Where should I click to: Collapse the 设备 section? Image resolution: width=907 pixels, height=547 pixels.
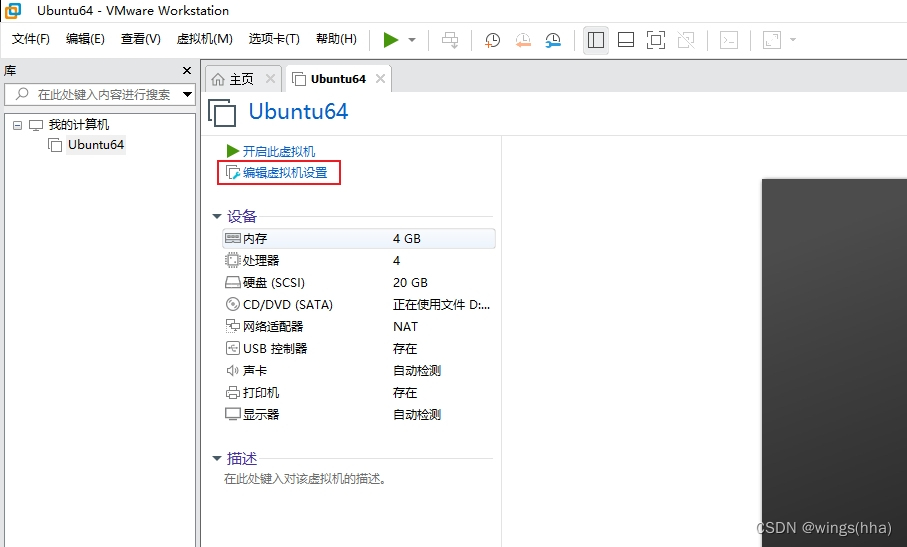pos(217,216)
